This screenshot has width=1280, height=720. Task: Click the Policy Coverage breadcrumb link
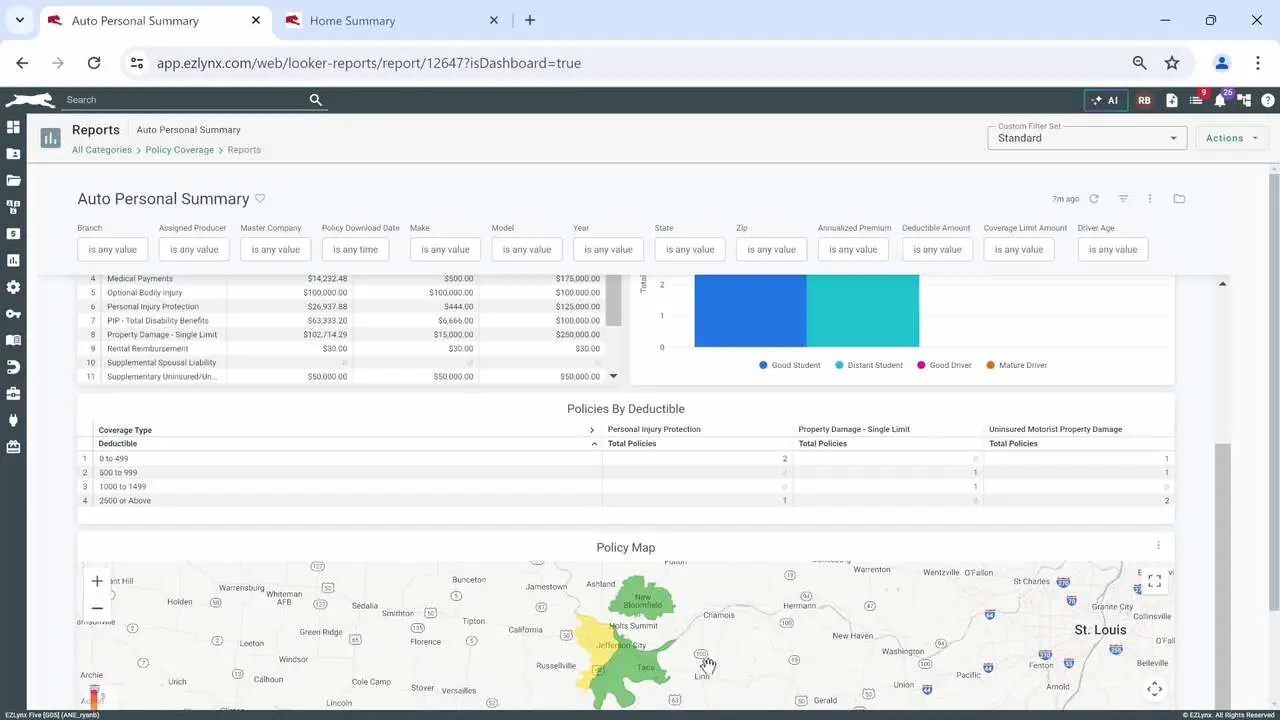click(179, 150)
